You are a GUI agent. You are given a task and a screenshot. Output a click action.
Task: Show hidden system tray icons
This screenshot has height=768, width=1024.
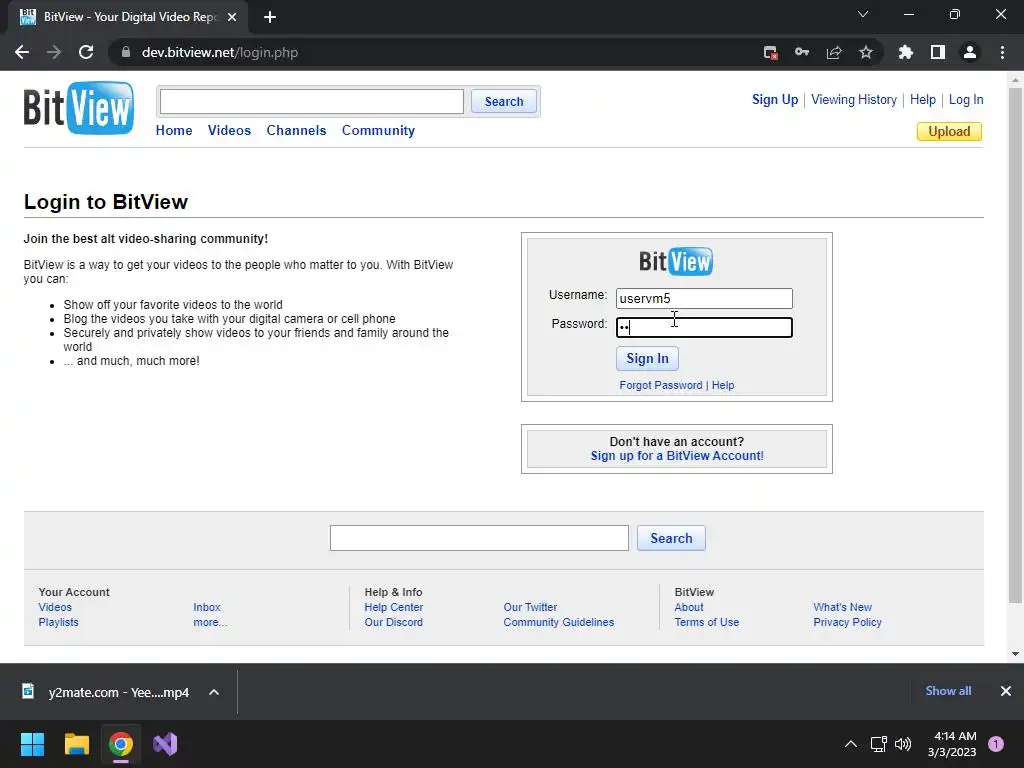click(x=850, y=744)
